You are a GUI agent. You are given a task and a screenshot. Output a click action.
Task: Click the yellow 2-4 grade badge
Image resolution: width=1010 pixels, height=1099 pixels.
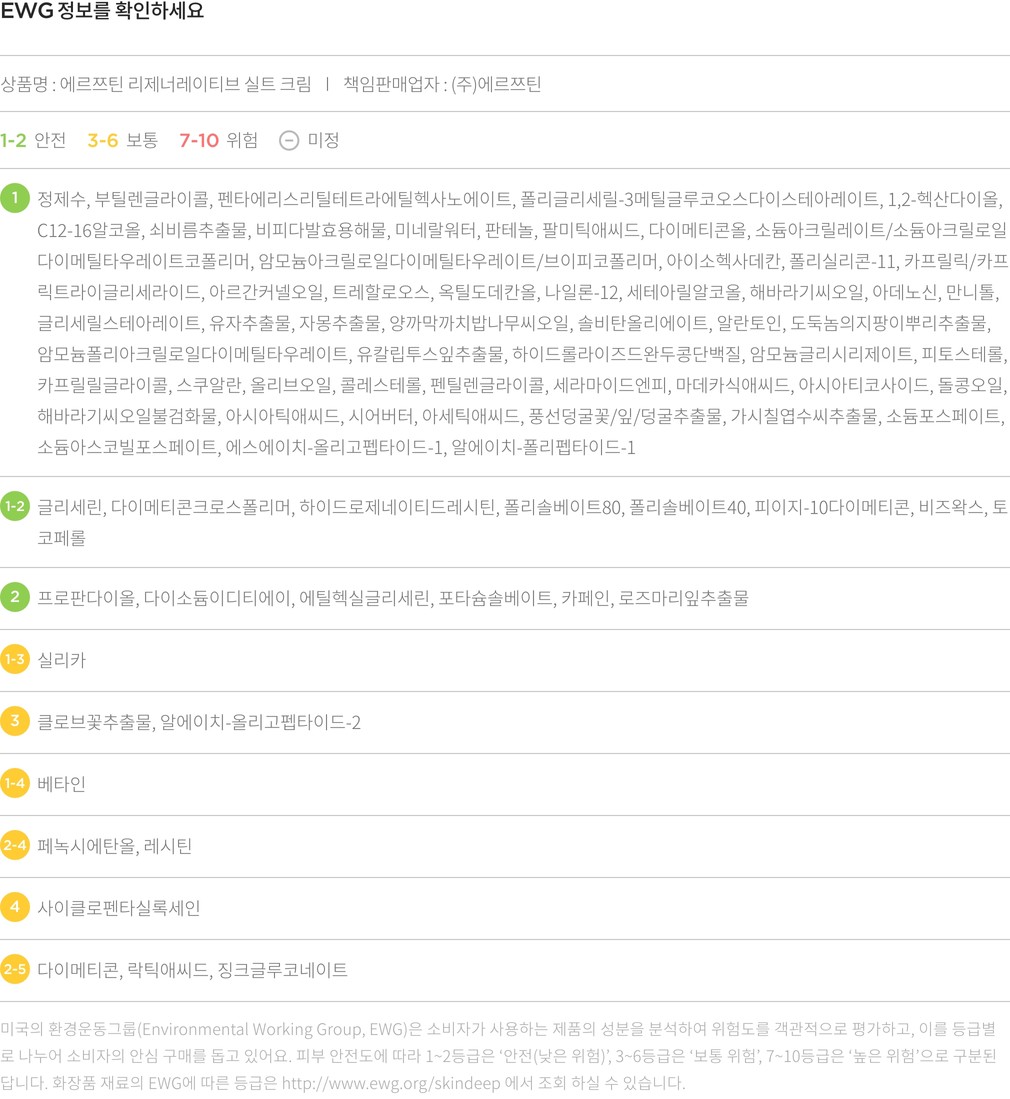[15, 846]
